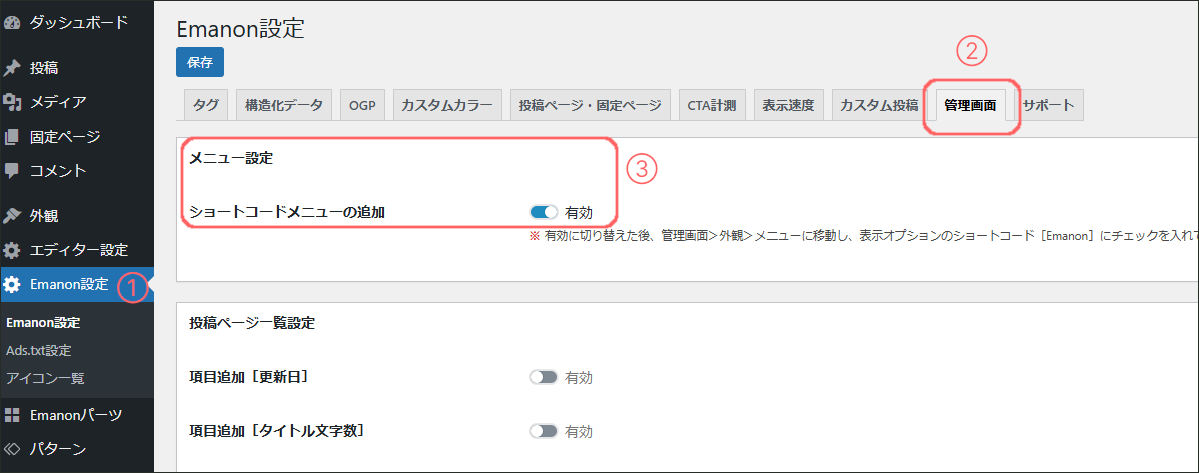Click the pushpin icon next to 投稿
1199x473 pixels.
12,68
